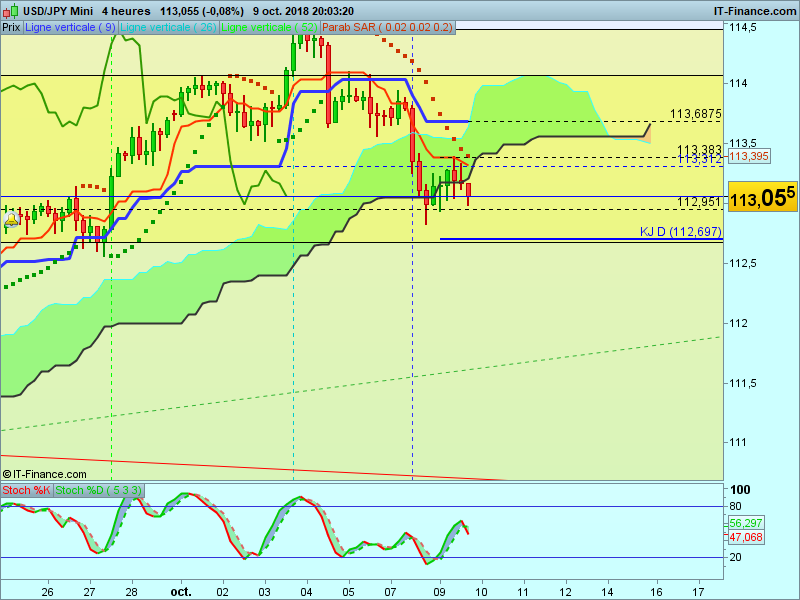Click the 113,6875 level label
800x600 pixels.
pyautogui.click(x=695, y=114)
